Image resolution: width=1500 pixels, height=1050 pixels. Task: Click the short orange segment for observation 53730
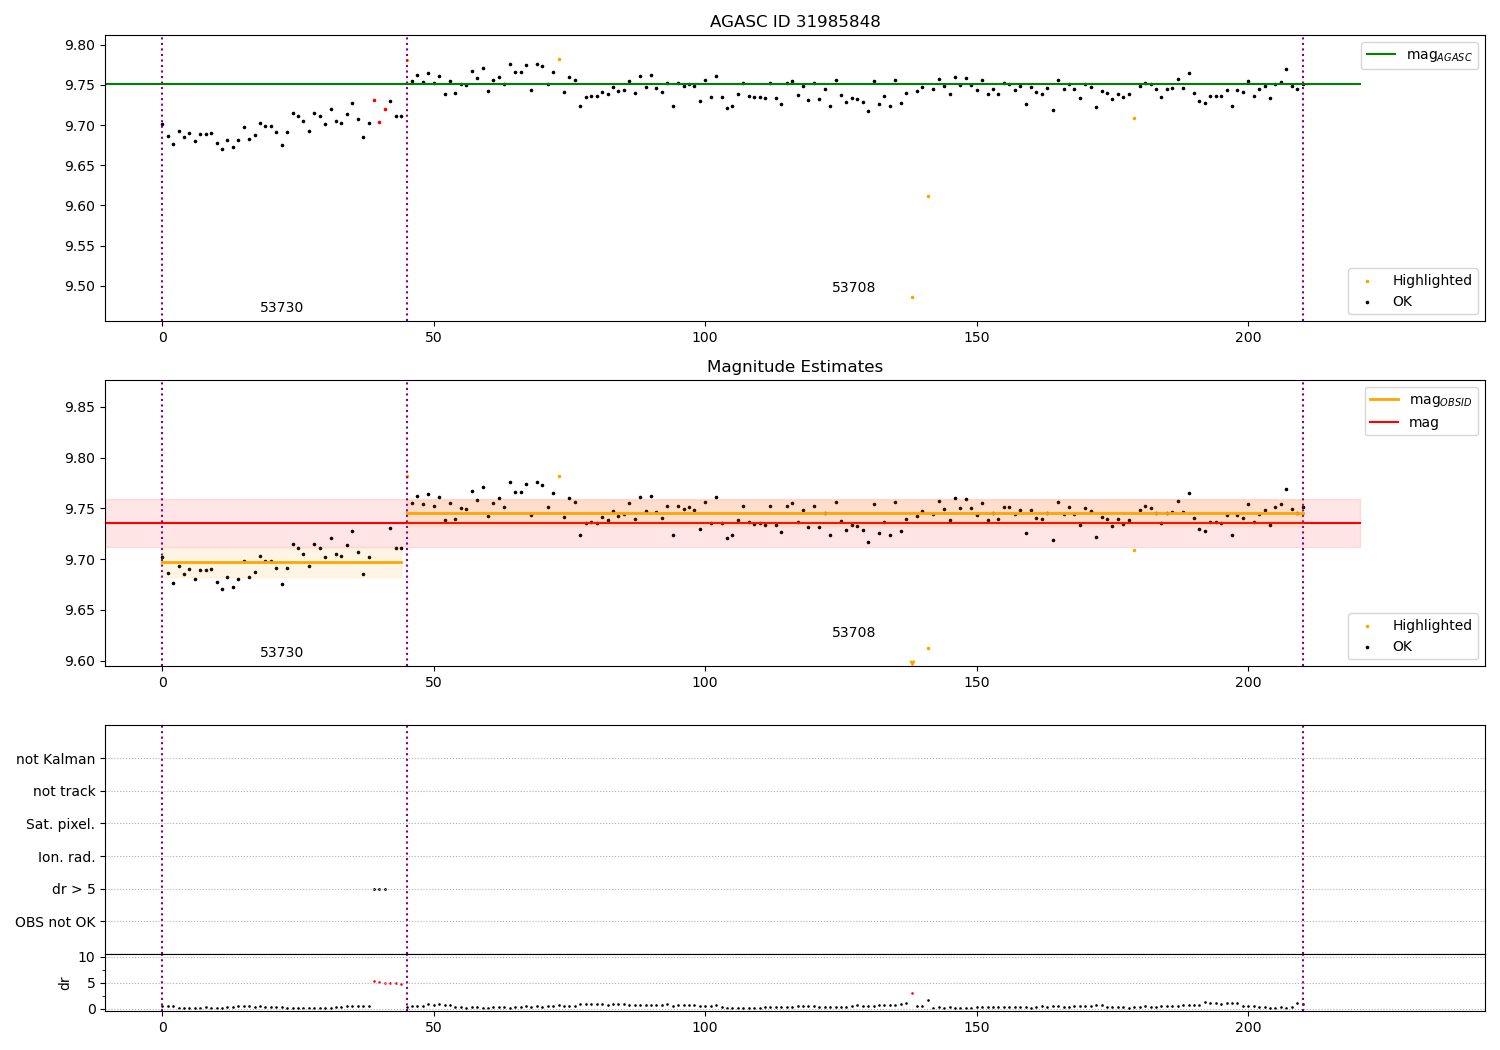[x=282, y=562]
